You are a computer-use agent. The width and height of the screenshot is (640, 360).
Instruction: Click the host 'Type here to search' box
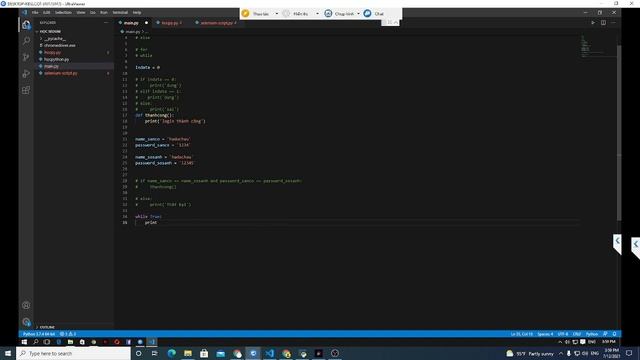(73, 353)
